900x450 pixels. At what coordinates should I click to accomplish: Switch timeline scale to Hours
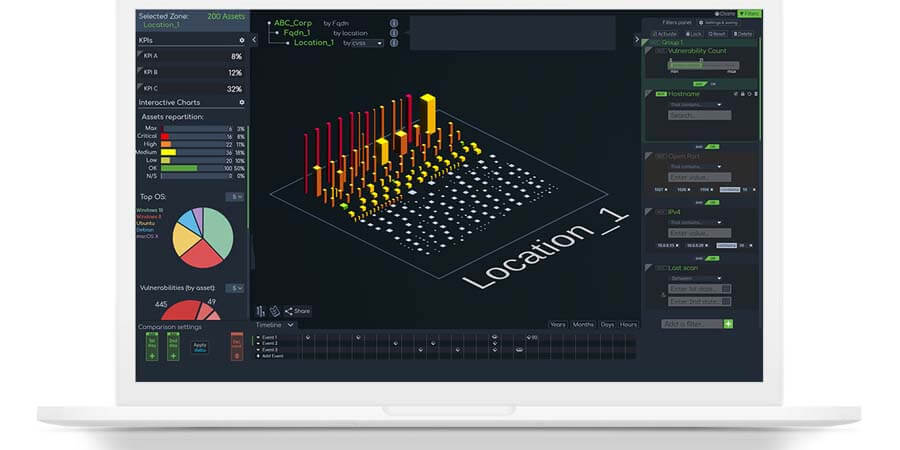(627, 325)
